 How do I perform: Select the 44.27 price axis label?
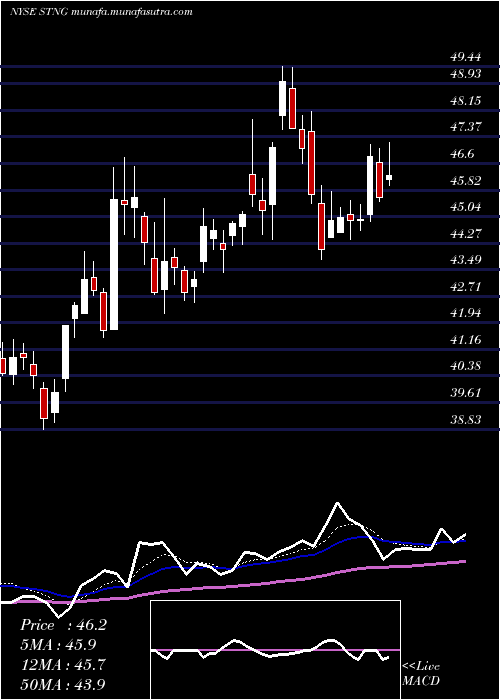tap(466, 233)
